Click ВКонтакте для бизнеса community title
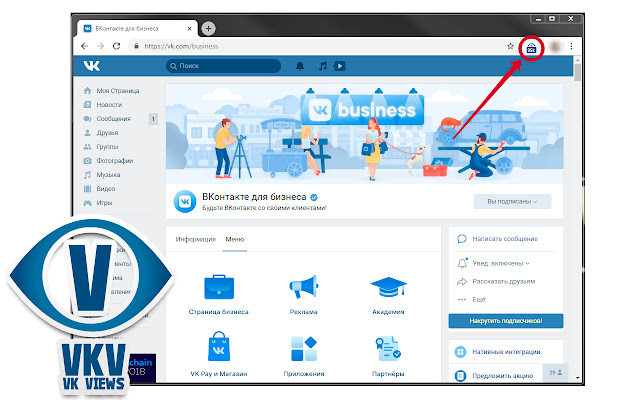The width and height of the screenshot is (640, 400). tap(254, 197)
